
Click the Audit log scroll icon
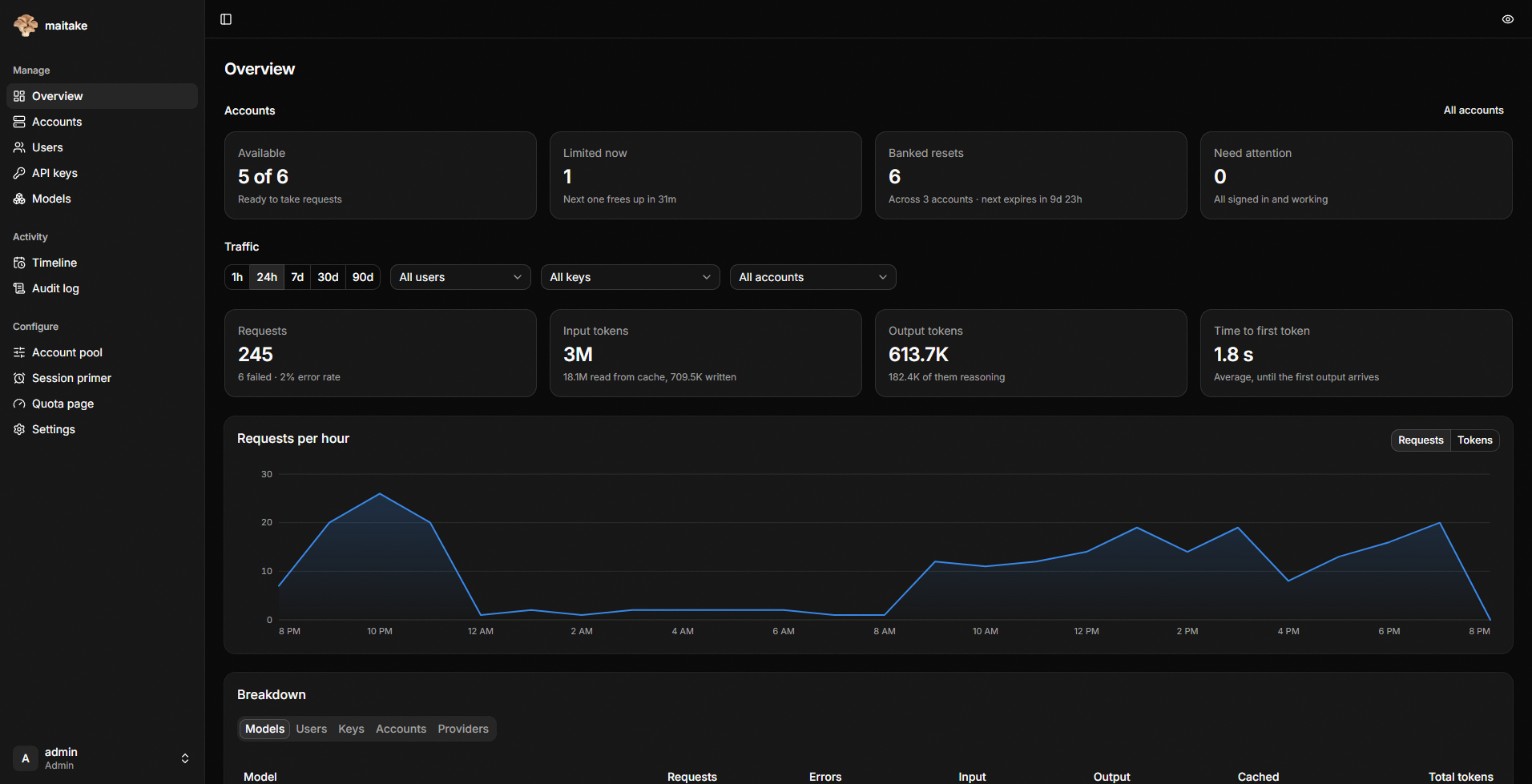tap(19, 288)
